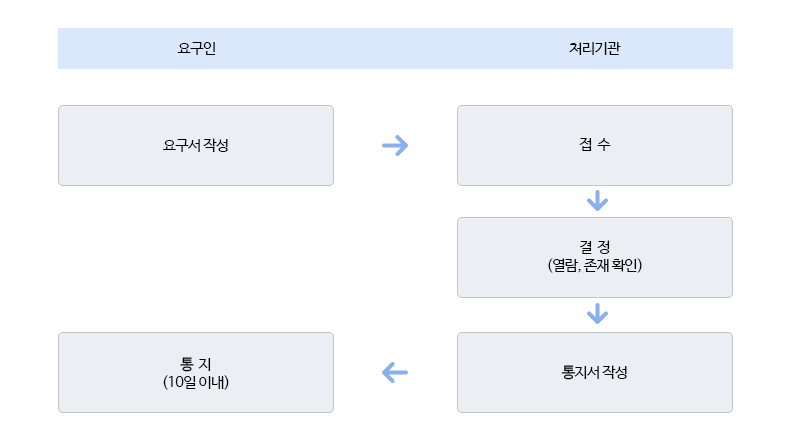The image size is (790, 446).
Task: Click the 요구서 작성 label text
Action: tap(196, 145)
